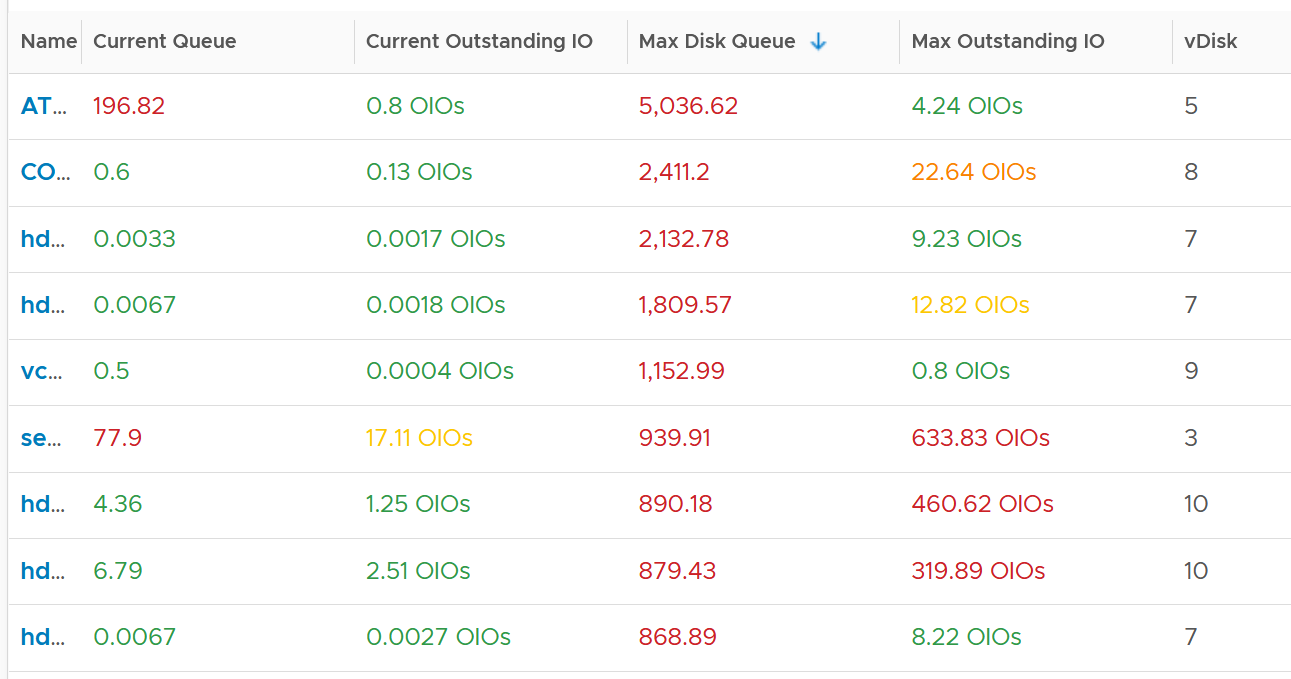Screen dimensions: 1291x679
Task: Open the hd... link with 2,132.78 max queue
Action: [x=43, y=239]
